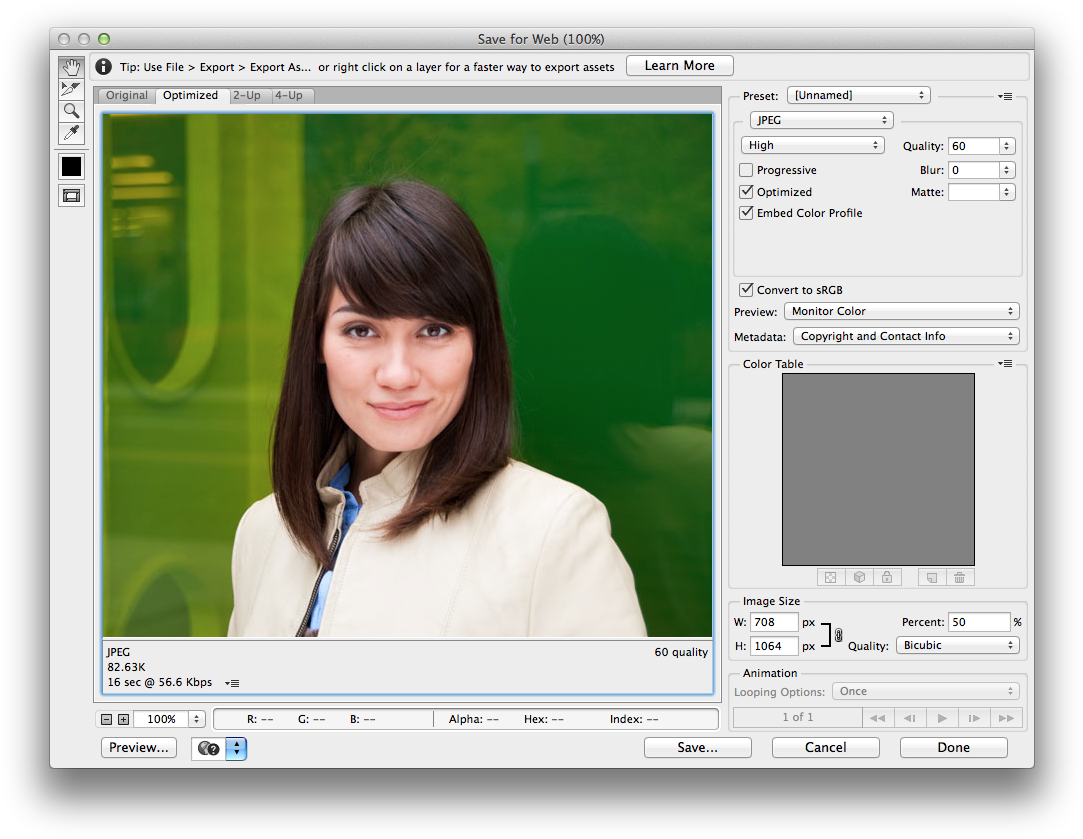The width and height of the screenshot is (1083, 839).
Task: Select the Slice Select tool
Action: [71, 90]
